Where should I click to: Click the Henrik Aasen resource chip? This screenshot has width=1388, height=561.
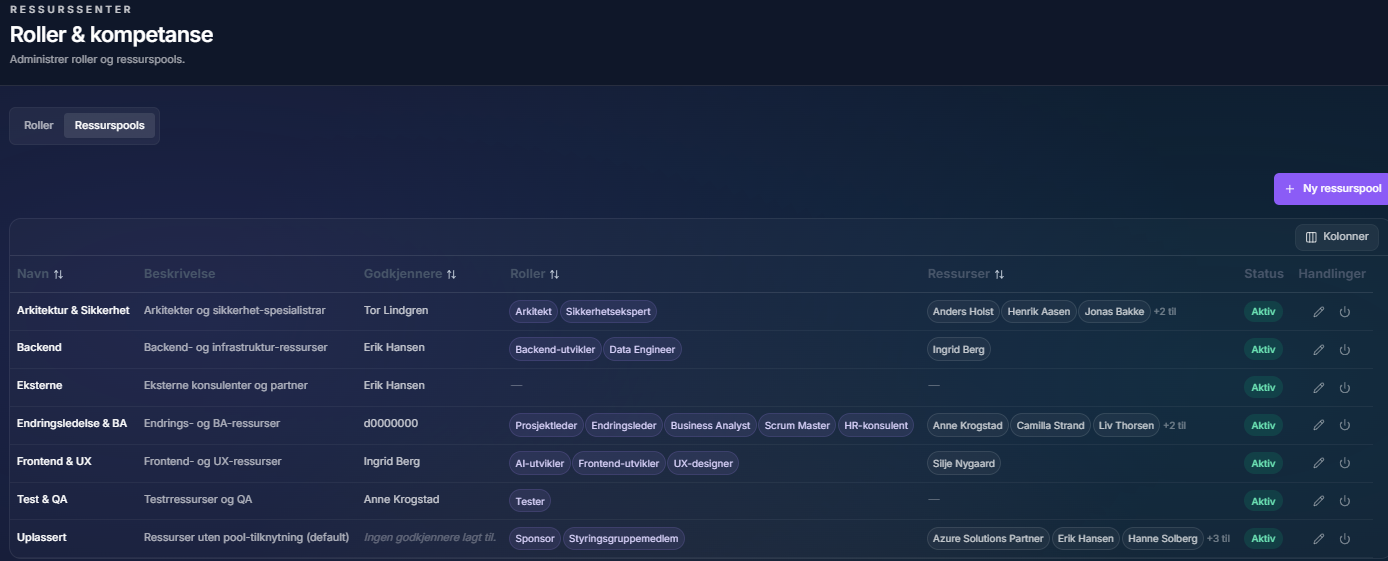tap(1039, 312)
